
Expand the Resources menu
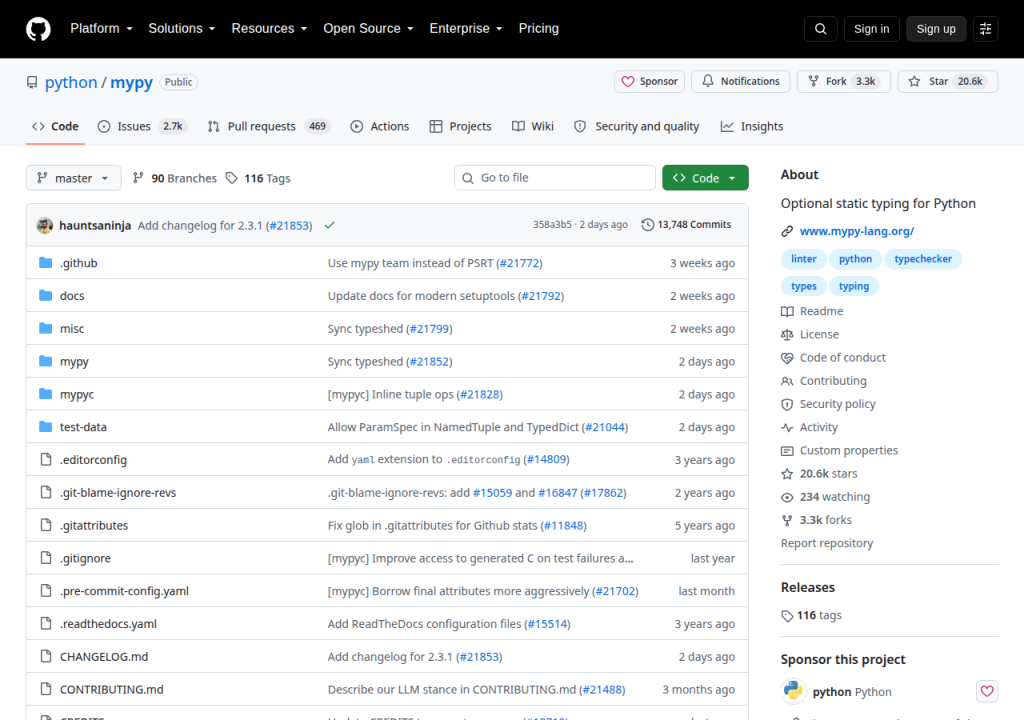pos(269,29)
